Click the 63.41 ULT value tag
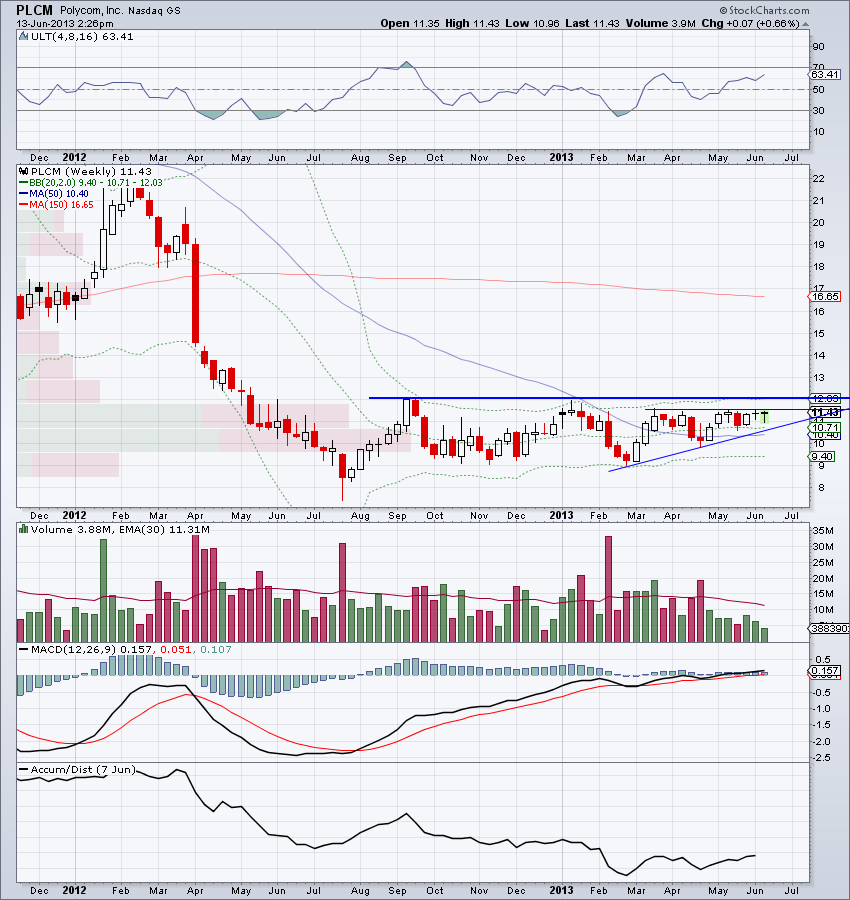 [x=825, y=75]
